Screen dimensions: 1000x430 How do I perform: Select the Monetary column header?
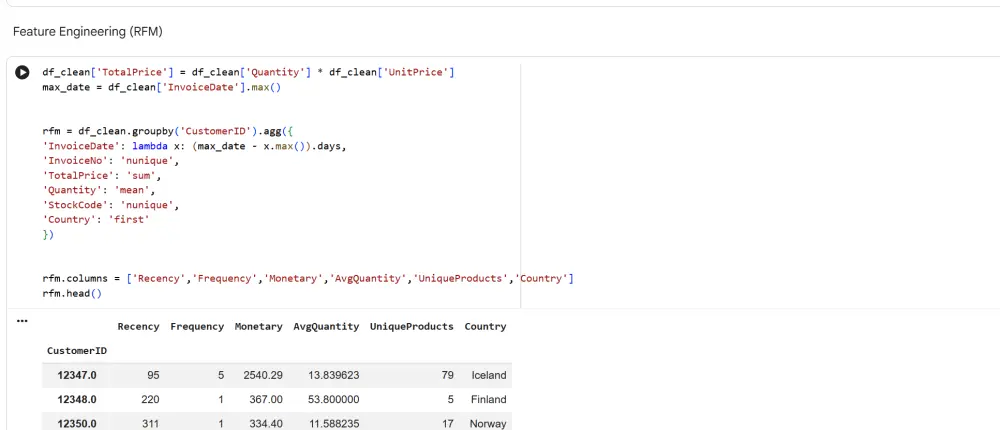click(258, 327)
